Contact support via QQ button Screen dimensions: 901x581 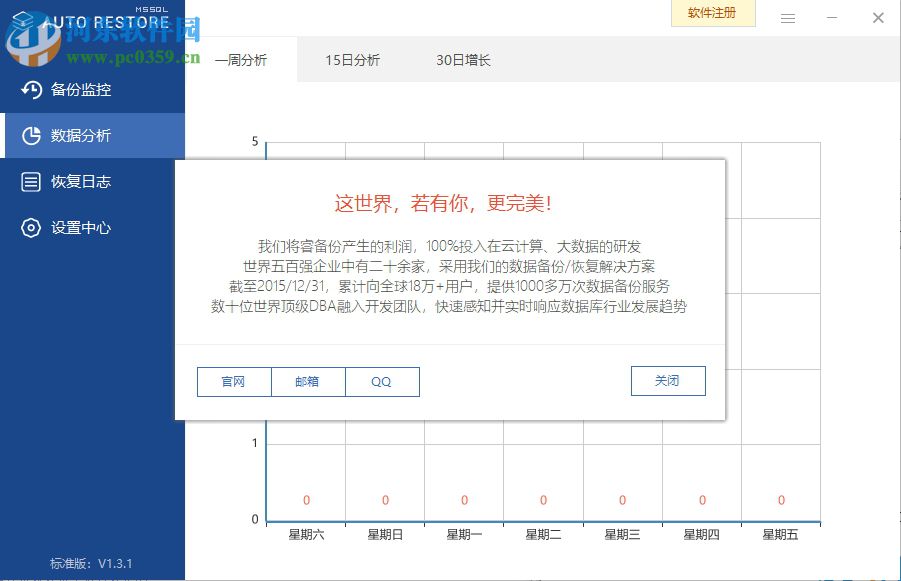pyautogui.click(x=382, y=381)
